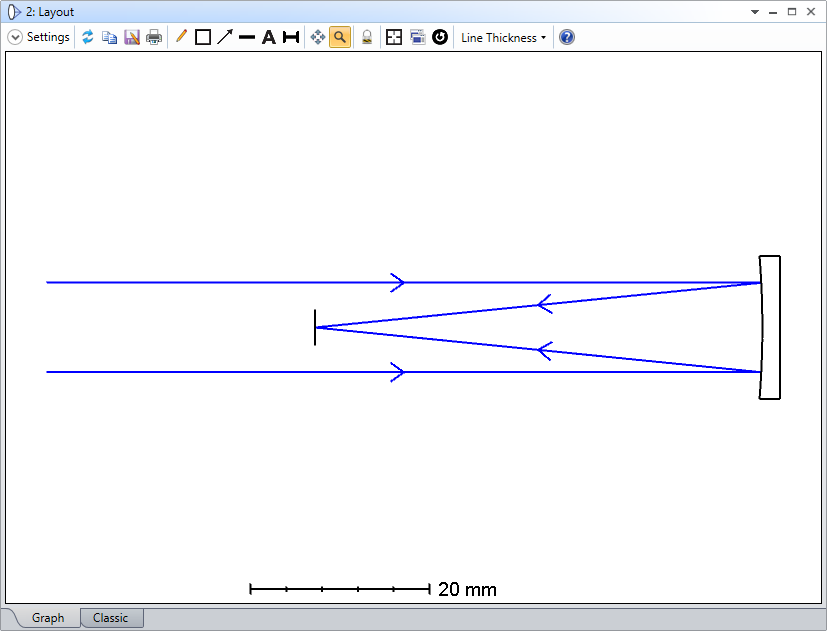Click the circular reset view icon
Viewport: 827px width, 631px height.
tap(440, 37)
